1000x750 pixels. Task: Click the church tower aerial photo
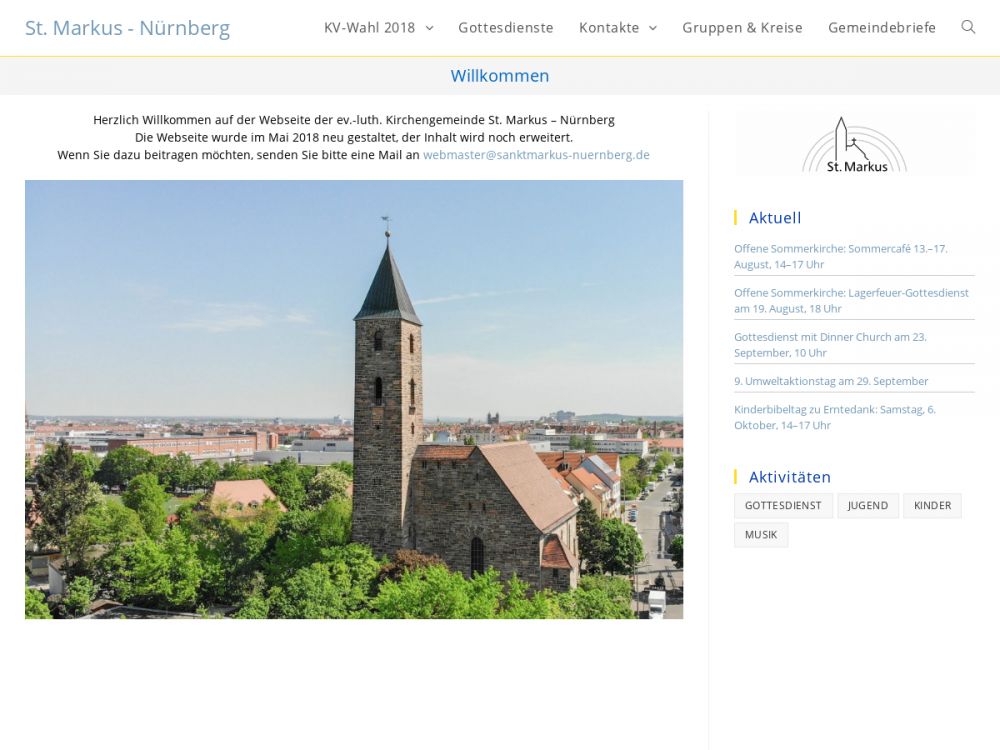point(354,399)
